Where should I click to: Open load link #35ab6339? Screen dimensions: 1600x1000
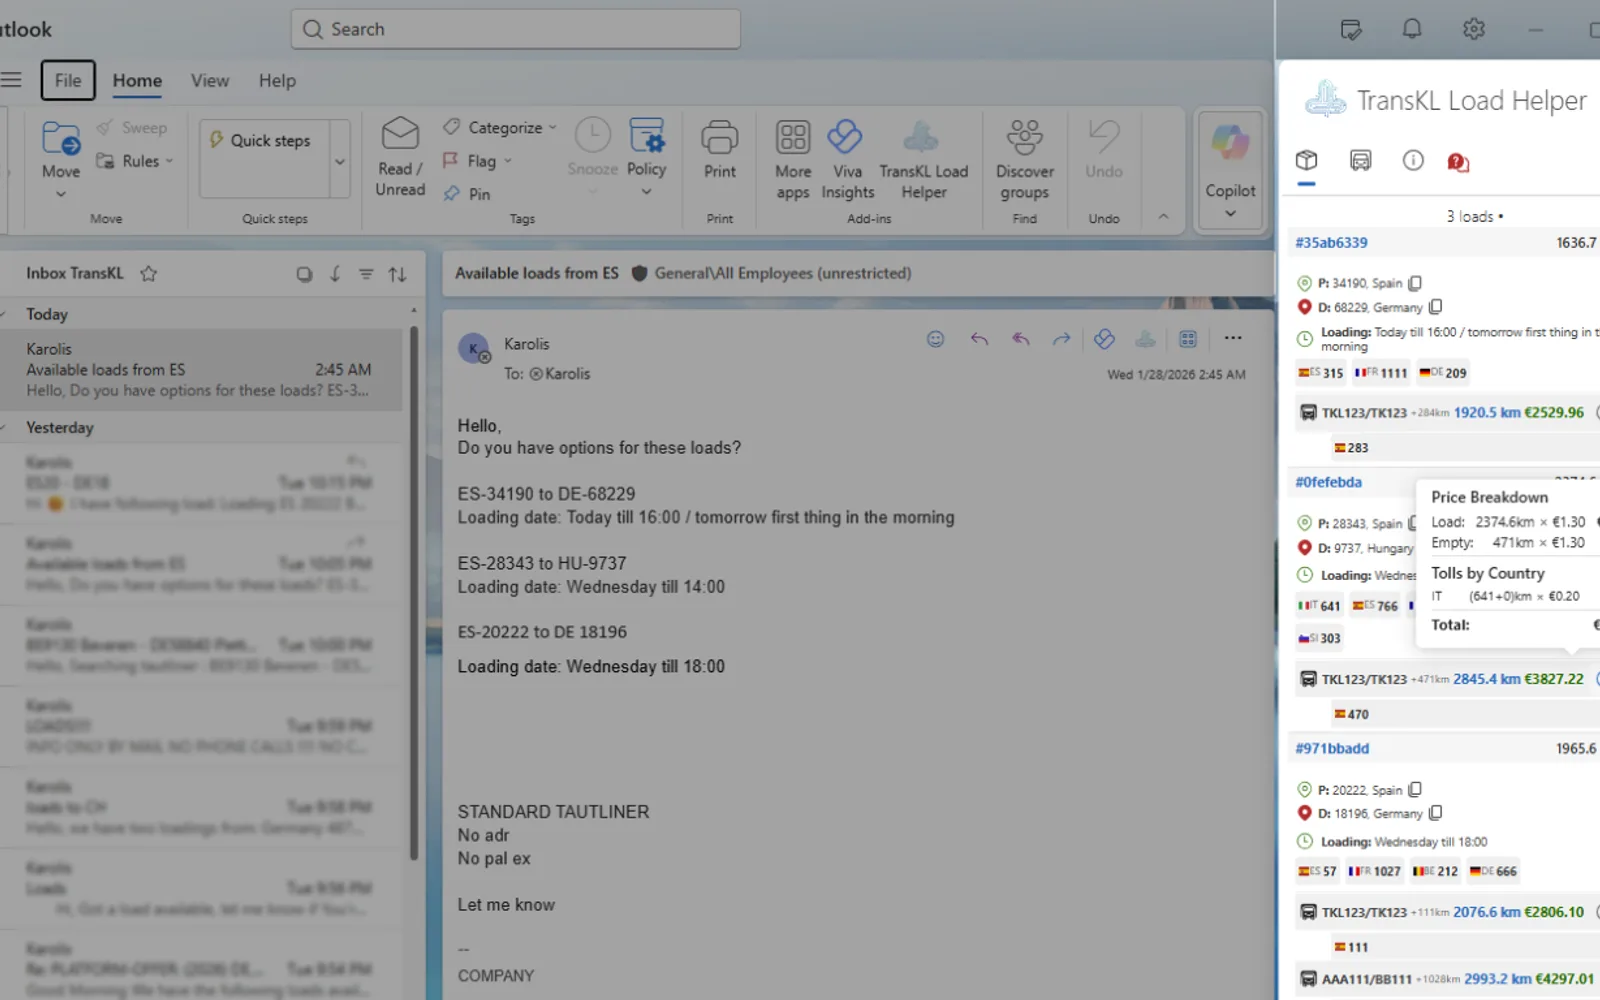tap(1331, 242)
